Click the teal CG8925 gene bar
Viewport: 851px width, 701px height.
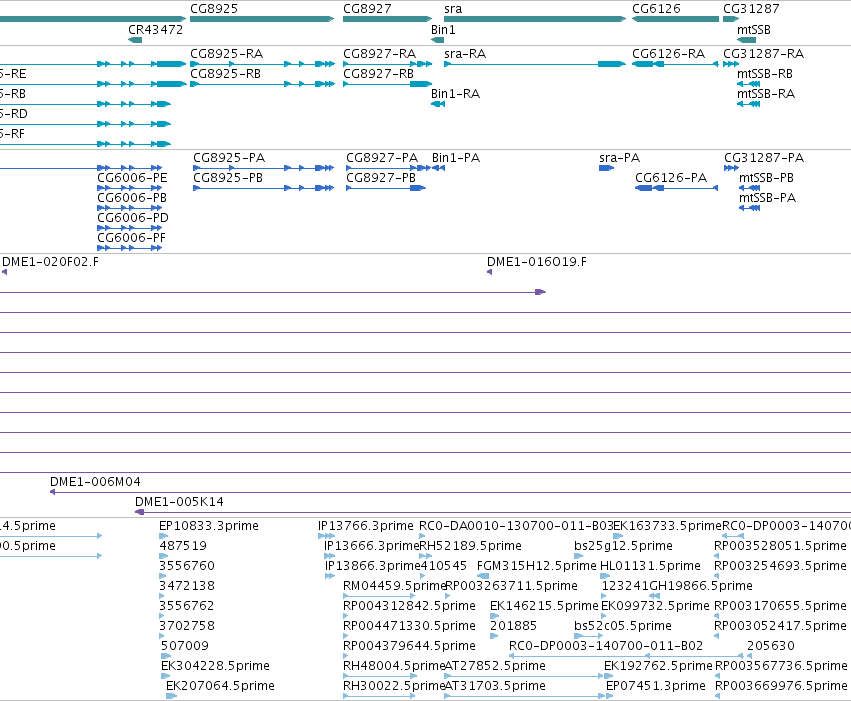(x=262, y=19)
